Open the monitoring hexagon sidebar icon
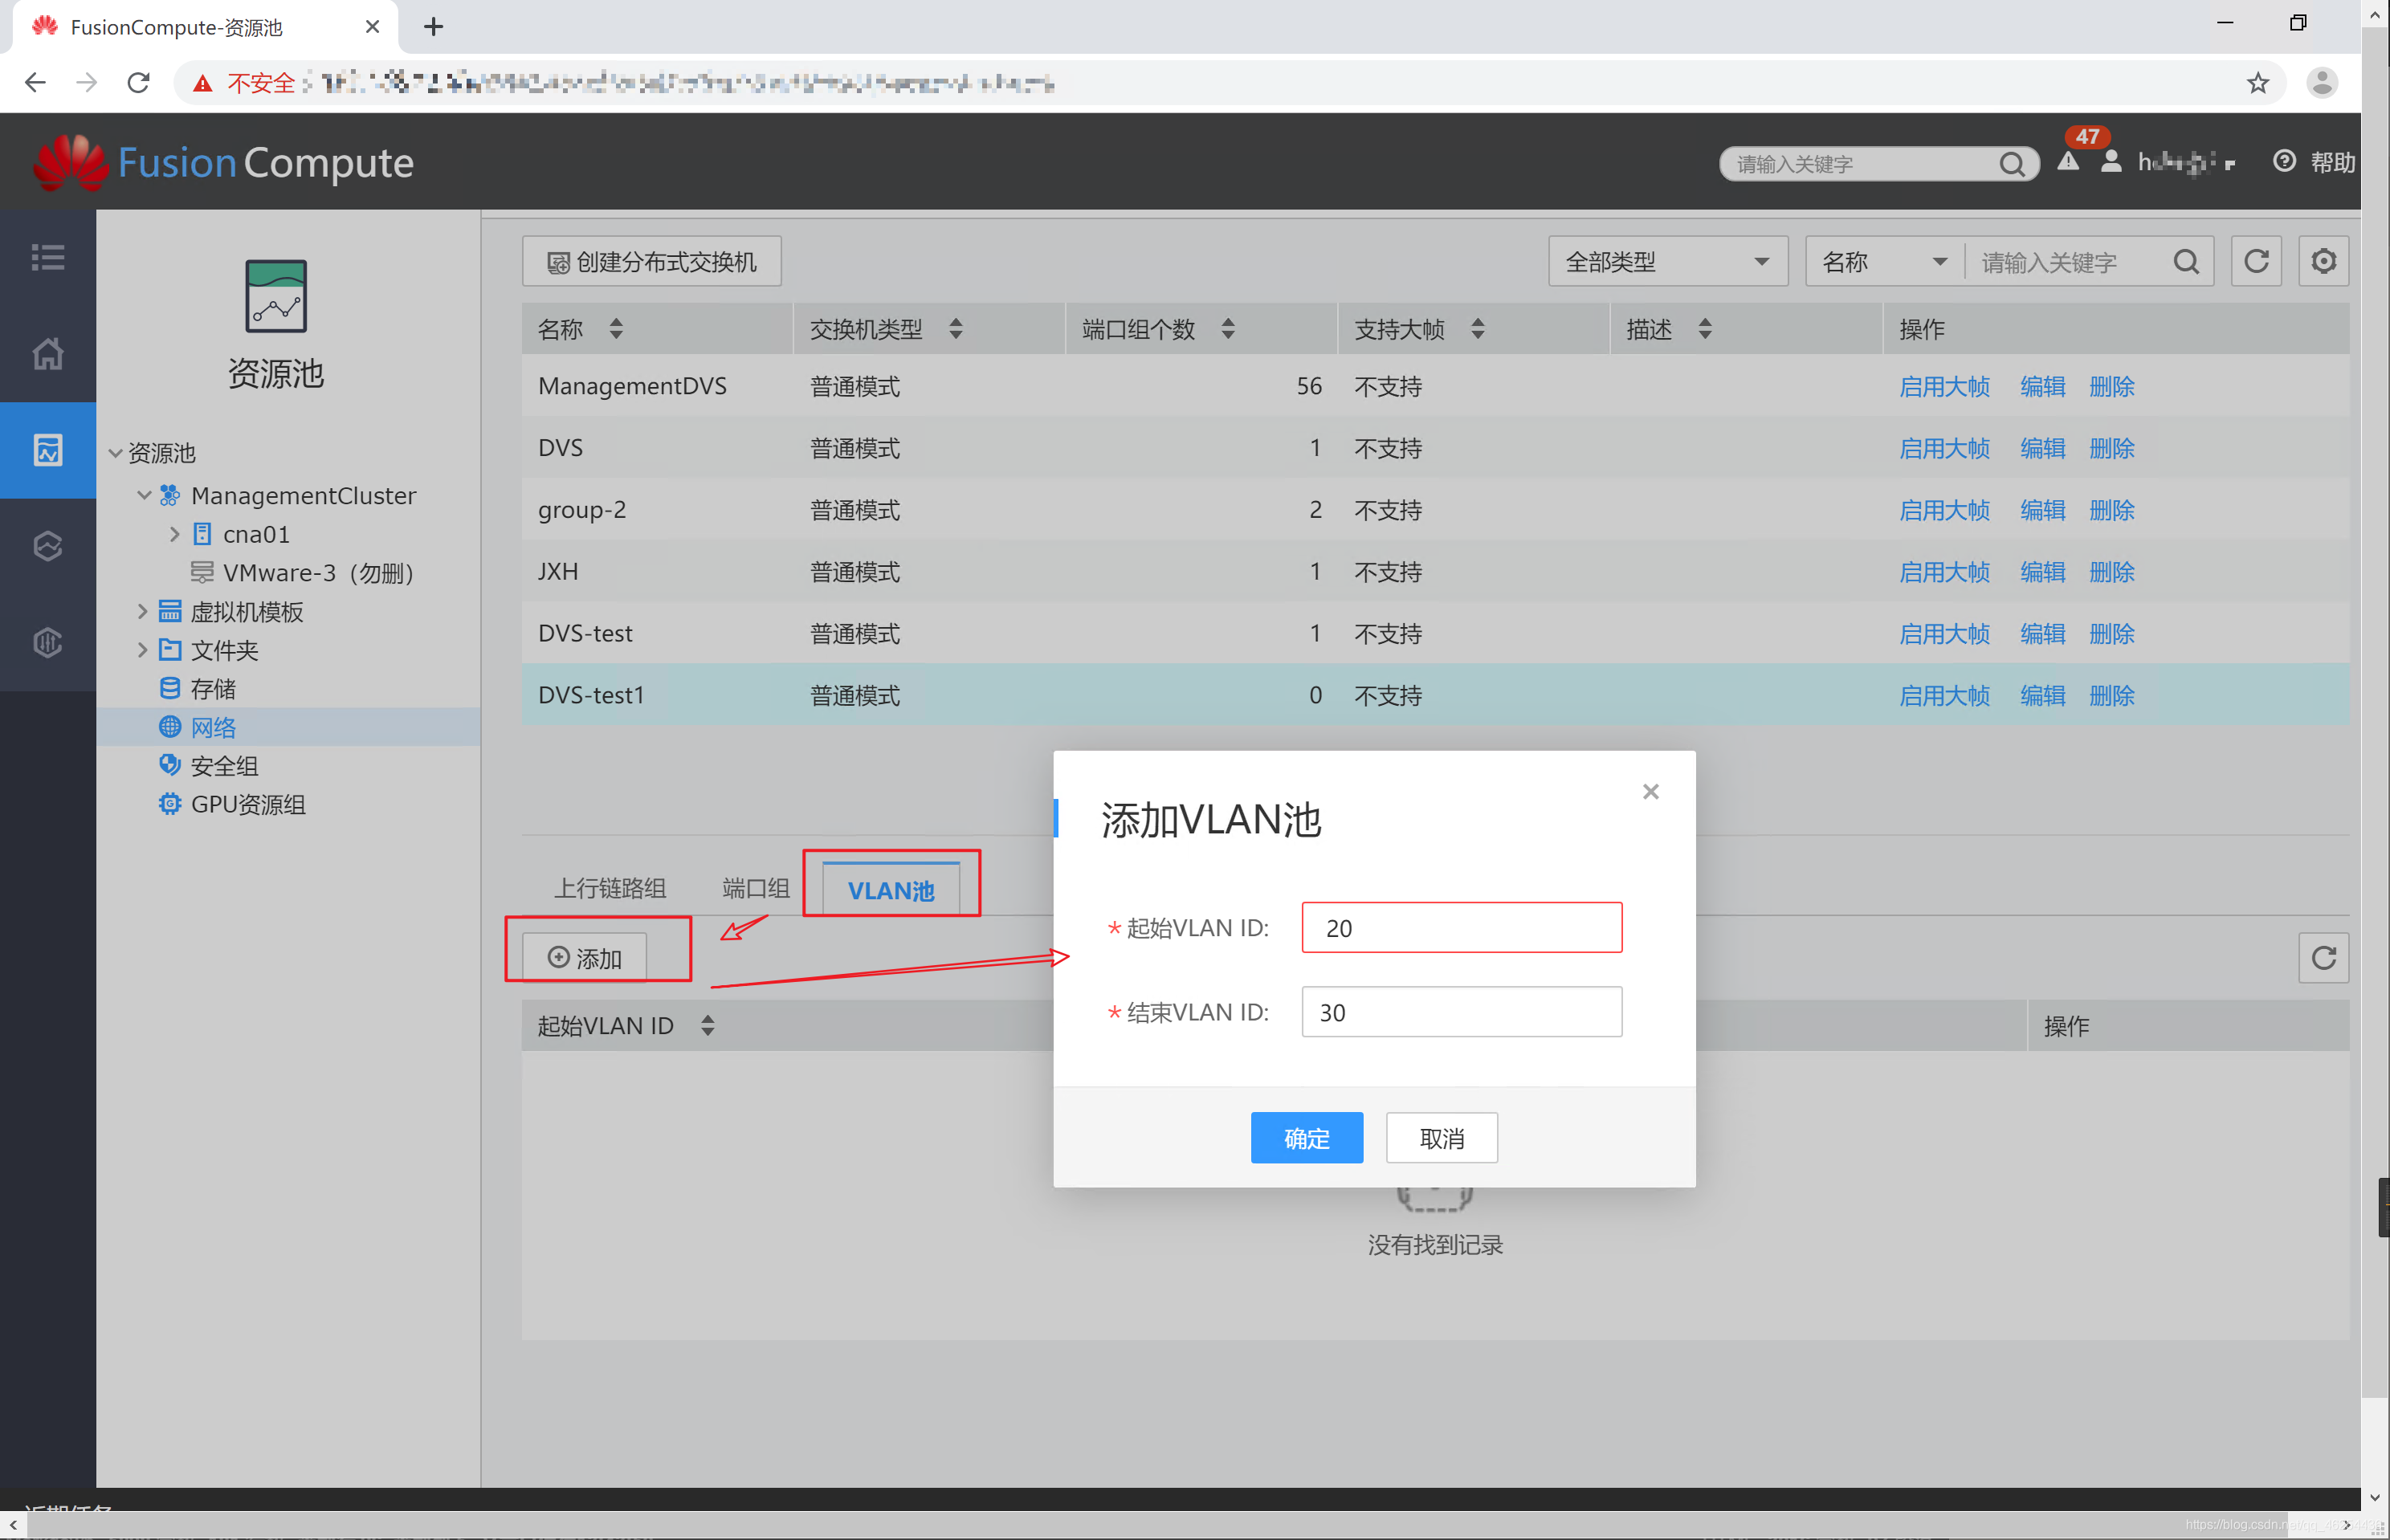The height and width of the screenshot is (1540, 2390). (x=47, y=546)
